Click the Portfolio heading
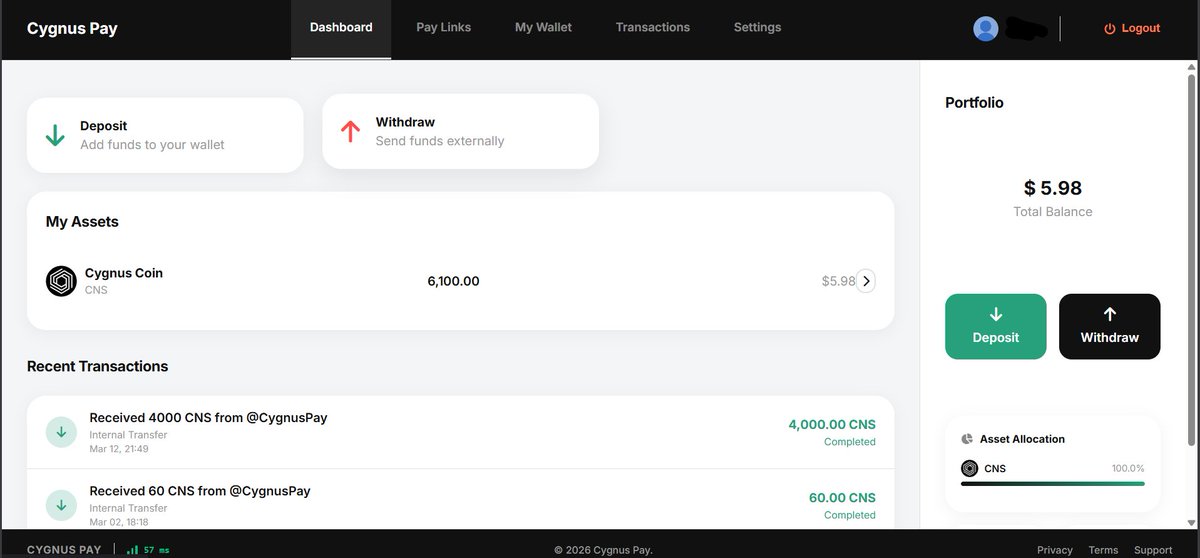Screen dimensions: 1200x558 coord(974,103)
